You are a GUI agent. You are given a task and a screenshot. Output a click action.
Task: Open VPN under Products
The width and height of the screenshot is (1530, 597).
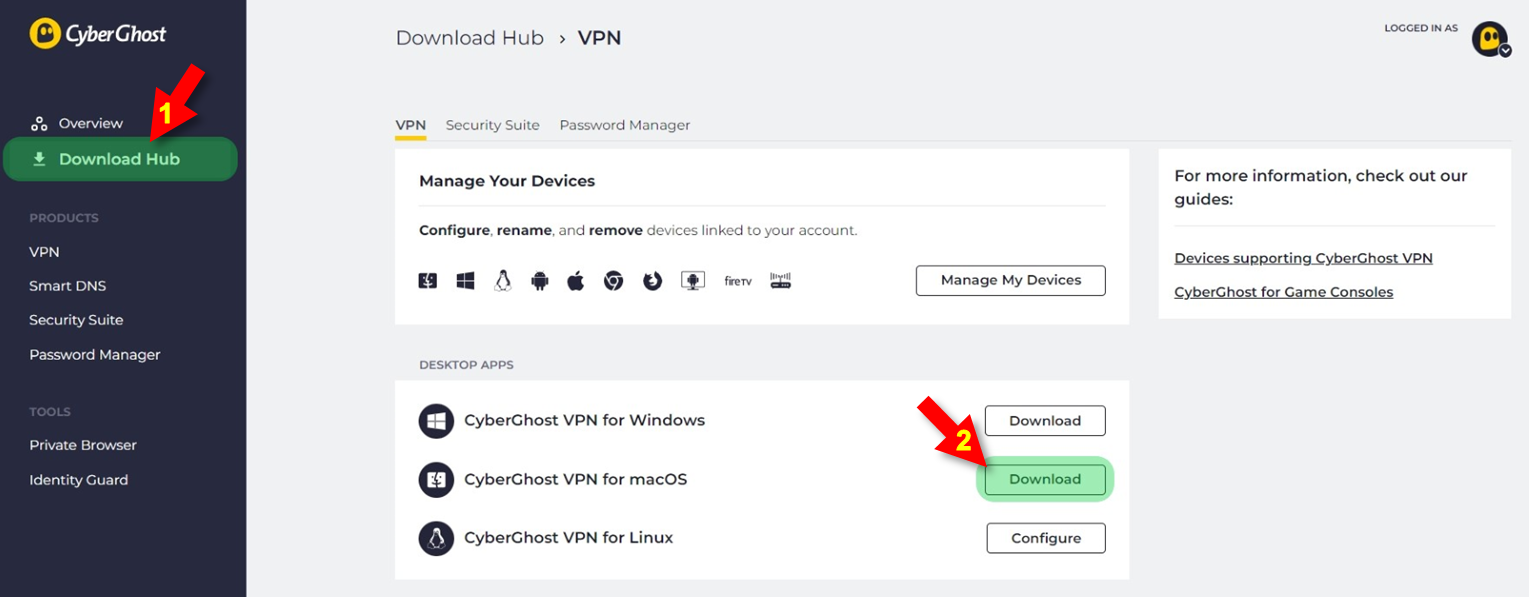[44, 252]
